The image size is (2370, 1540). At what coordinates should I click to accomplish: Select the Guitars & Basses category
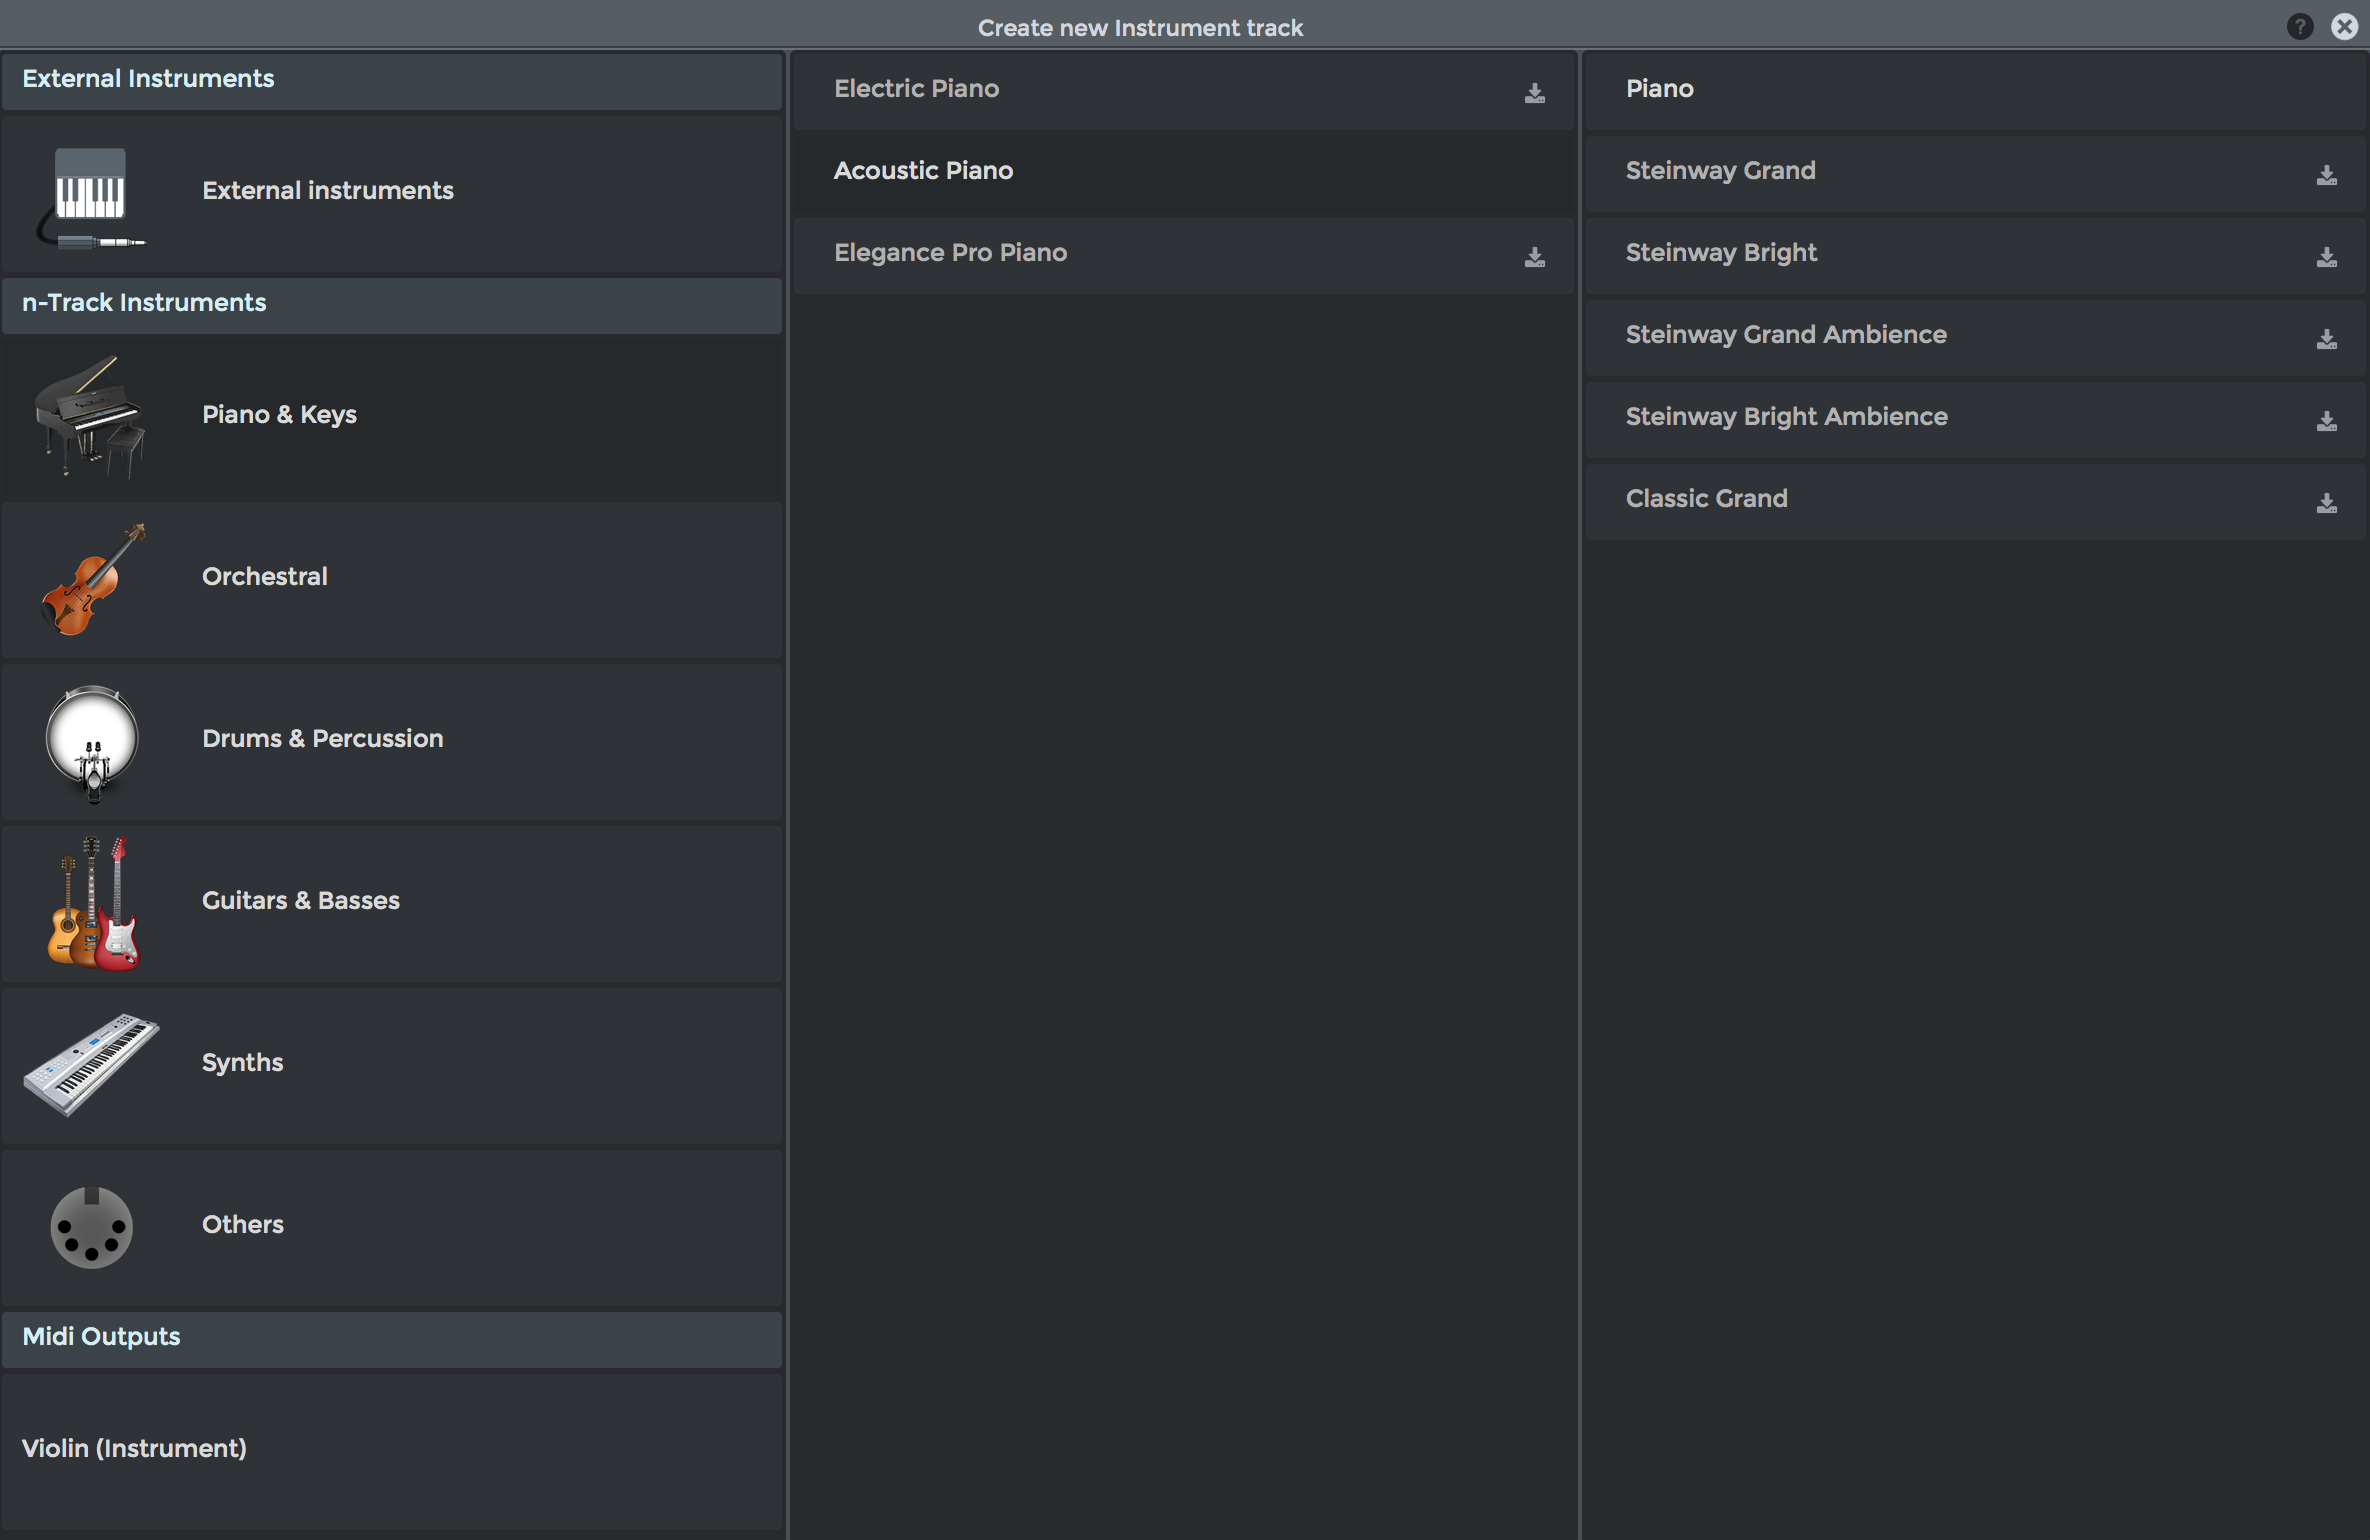tap(392, 904)
